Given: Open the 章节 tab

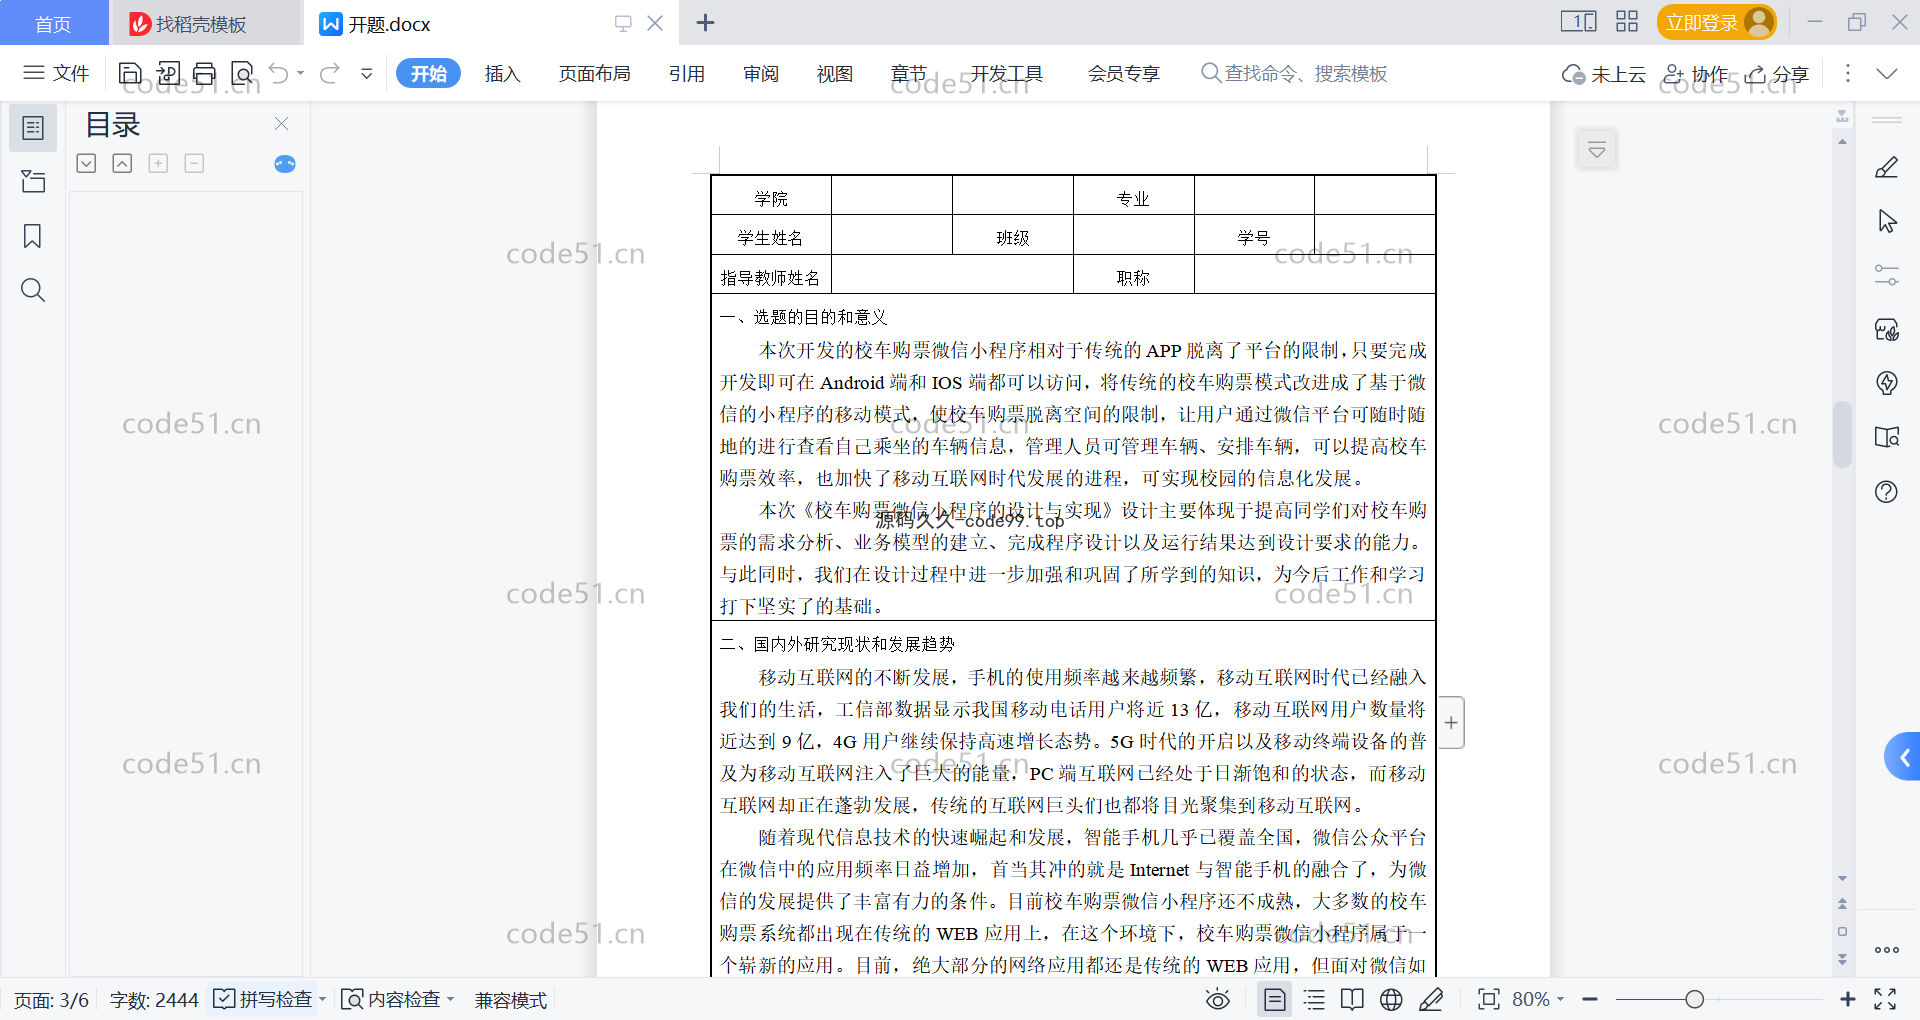Looking at the screenshot, I should click(909, 73).
